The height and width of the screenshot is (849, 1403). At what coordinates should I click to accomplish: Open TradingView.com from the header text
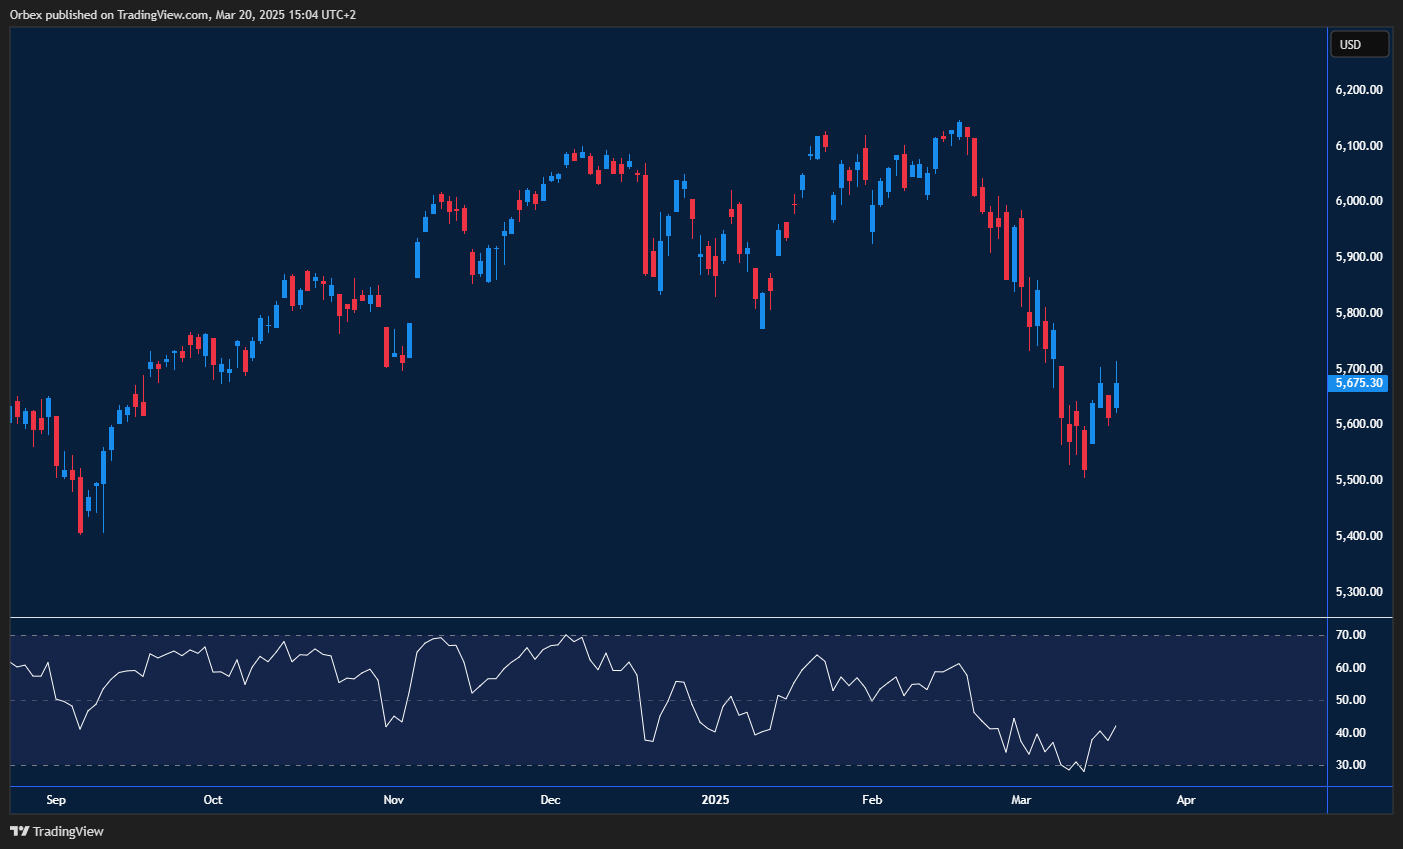click(x=165, y=14)
